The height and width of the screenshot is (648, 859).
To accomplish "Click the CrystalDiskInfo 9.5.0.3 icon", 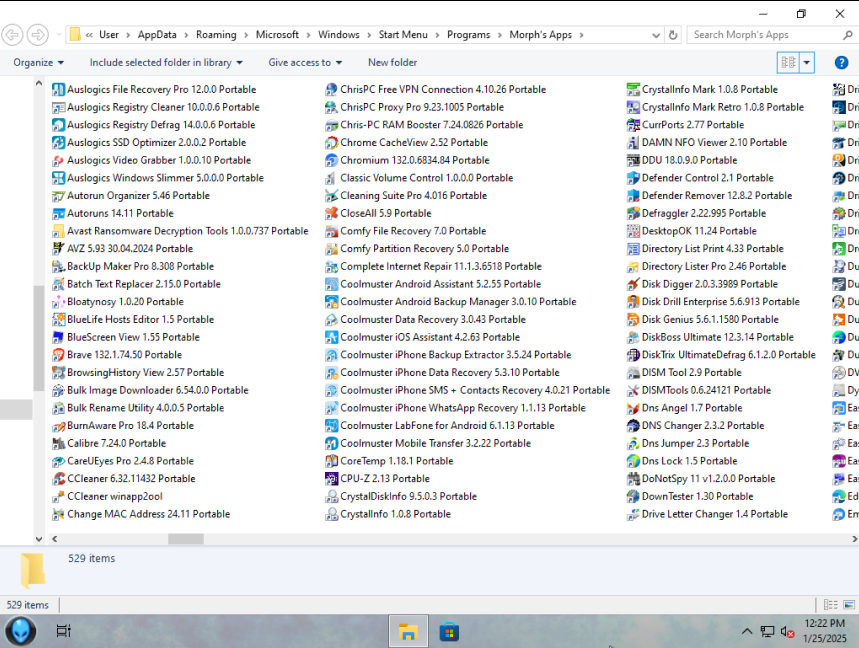I will point(331,496).
